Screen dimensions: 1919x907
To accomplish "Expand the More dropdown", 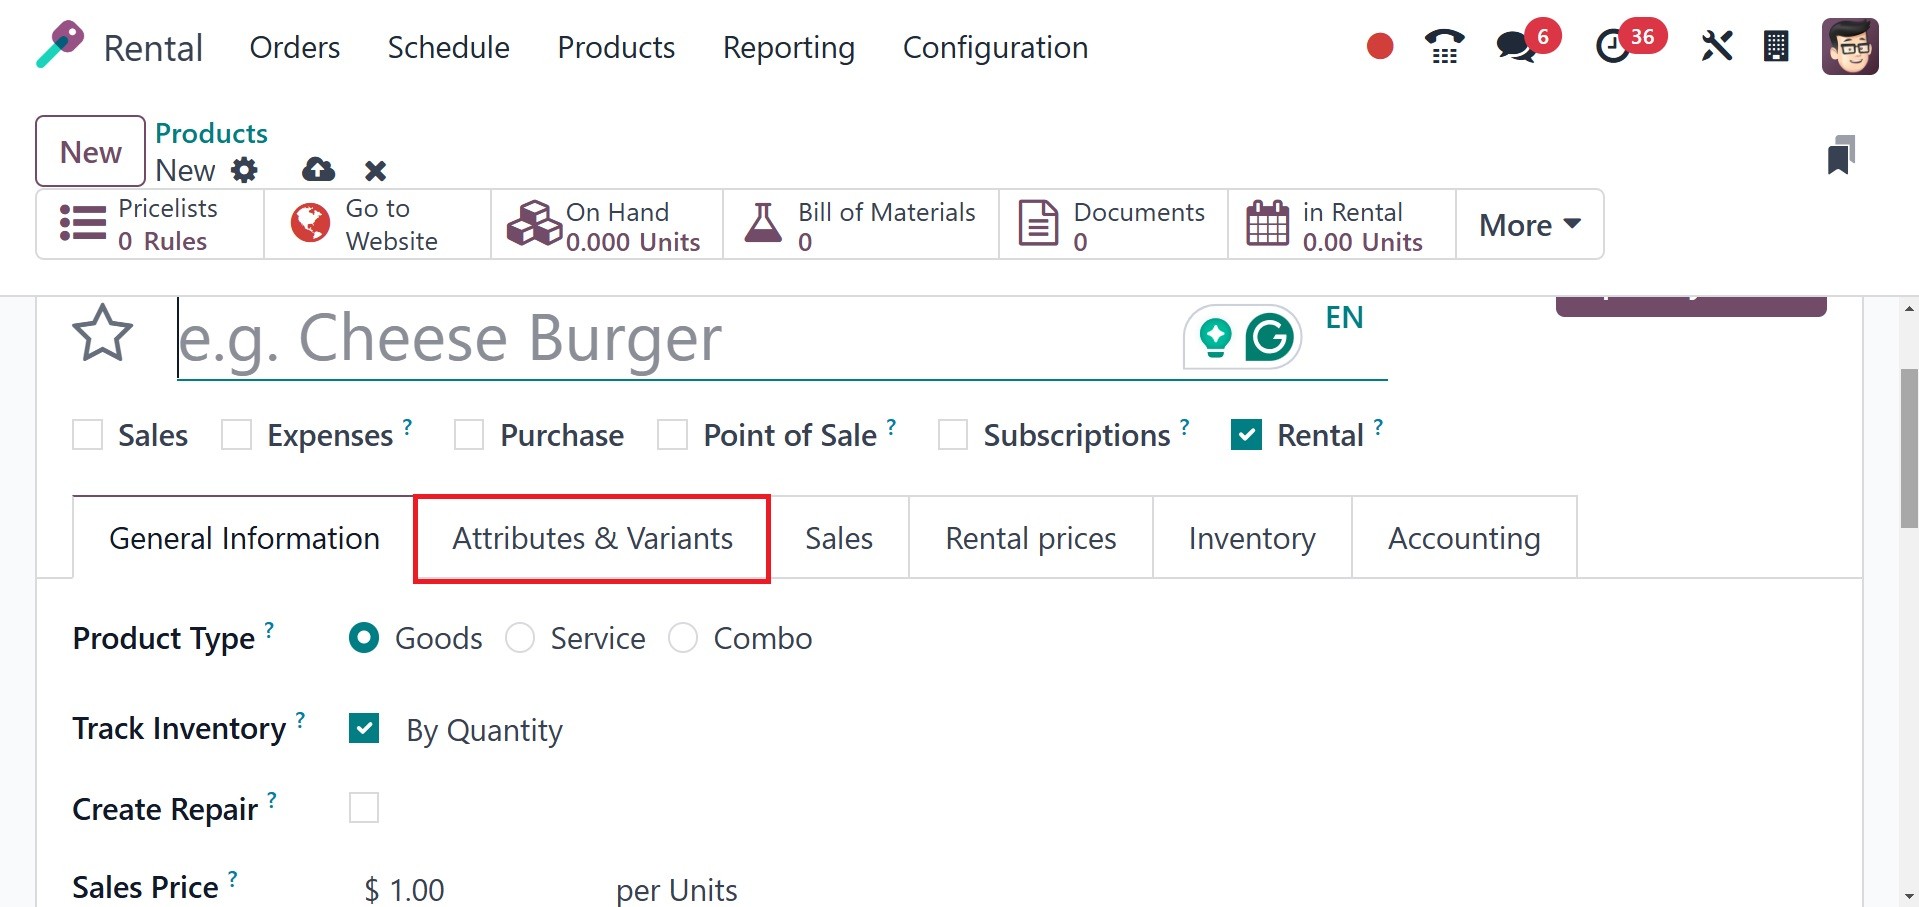I will pyautogui.click(x=1529, y=225).
